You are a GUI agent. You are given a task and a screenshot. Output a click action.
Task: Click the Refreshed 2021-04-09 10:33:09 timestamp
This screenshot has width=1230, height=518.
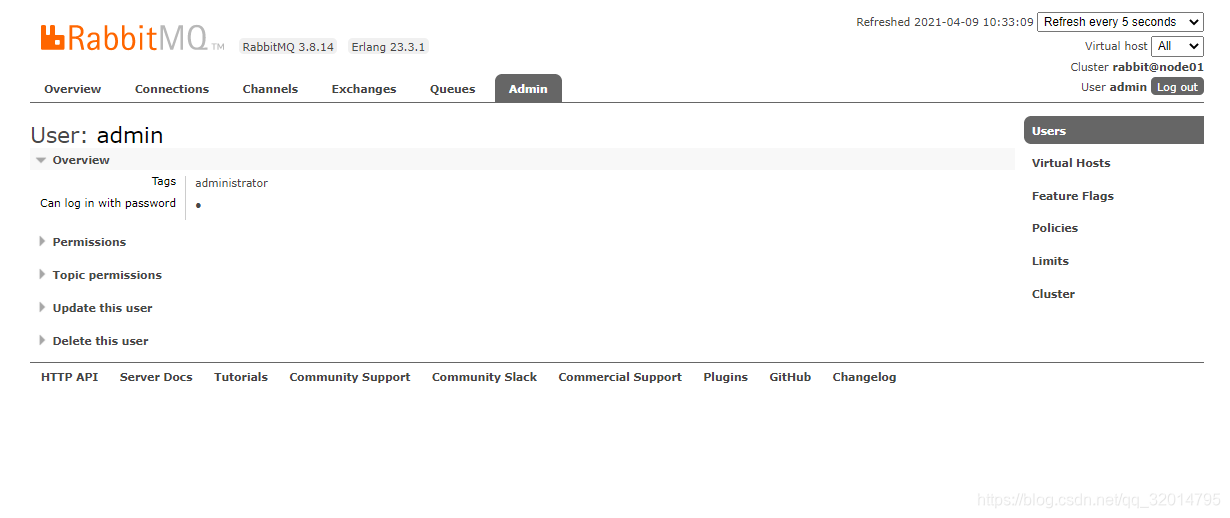945,22
